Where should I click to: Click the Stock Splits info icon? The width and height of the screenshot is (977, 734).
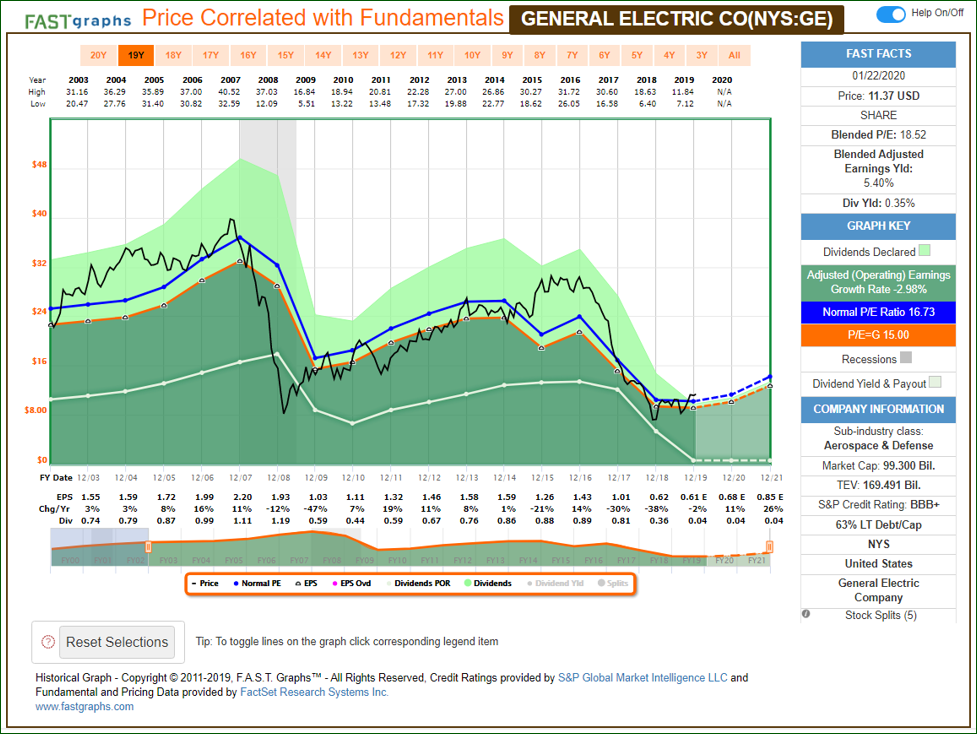806,615
